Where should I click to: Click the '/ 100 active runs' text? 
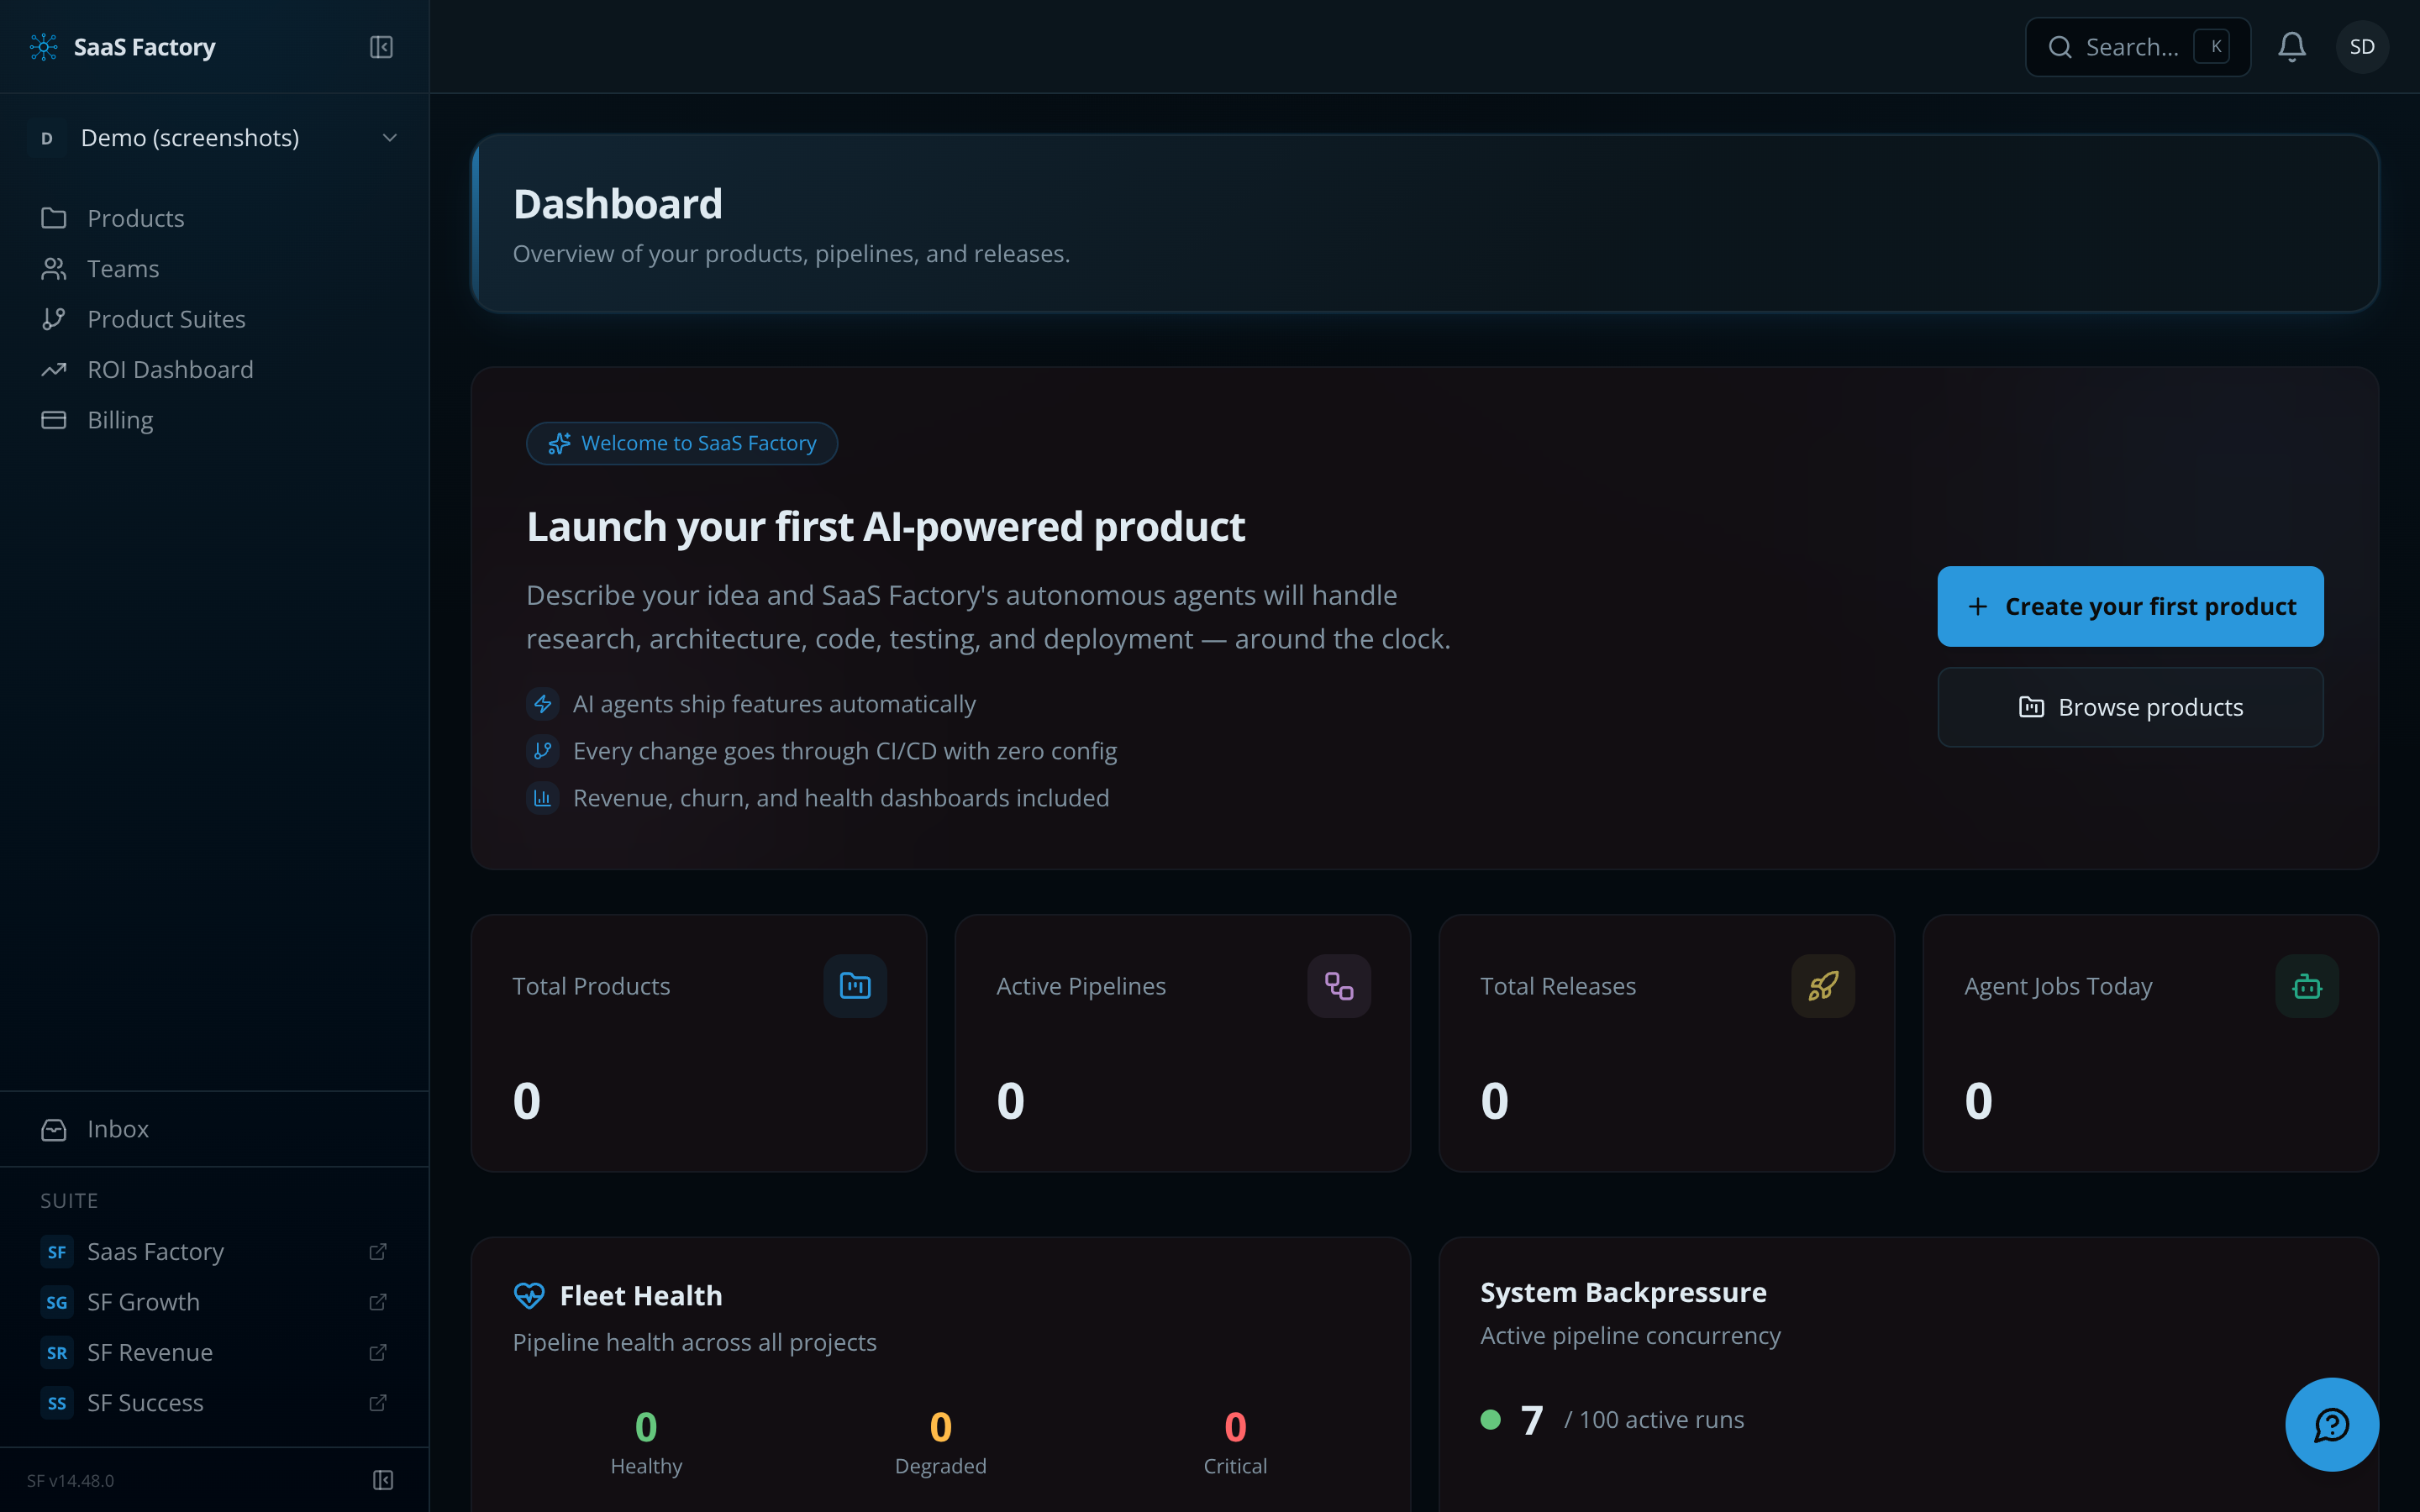(1654, 1420)
